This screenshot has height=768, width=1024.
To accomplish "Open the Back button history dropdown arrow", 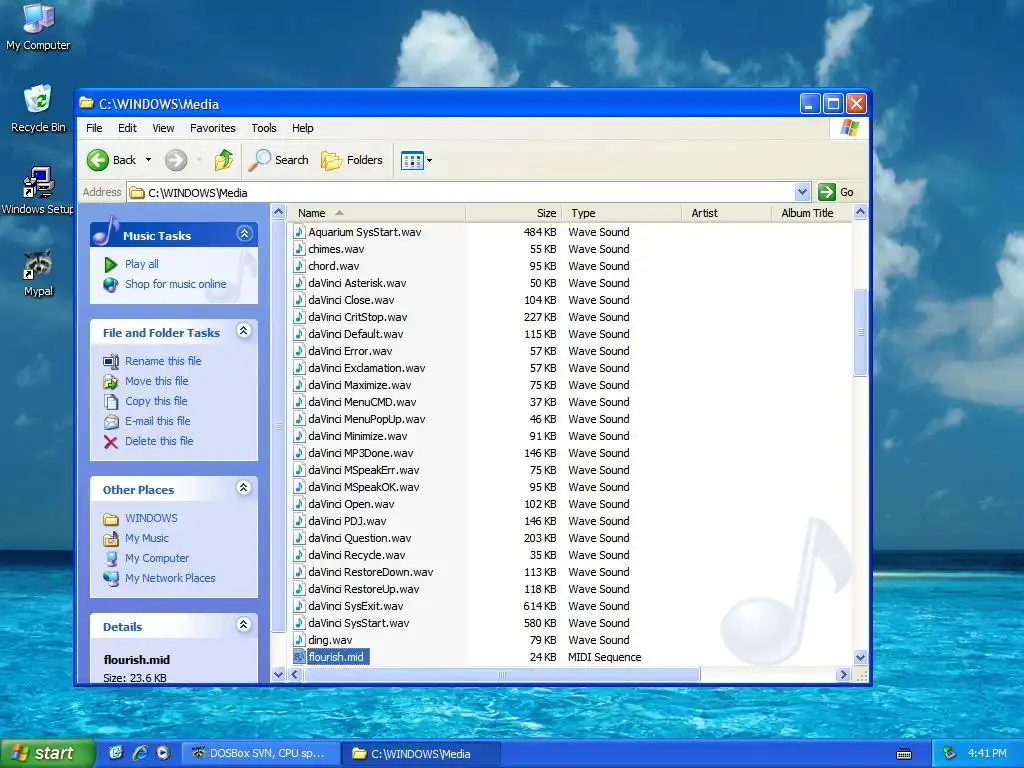I will click(148, 160).
